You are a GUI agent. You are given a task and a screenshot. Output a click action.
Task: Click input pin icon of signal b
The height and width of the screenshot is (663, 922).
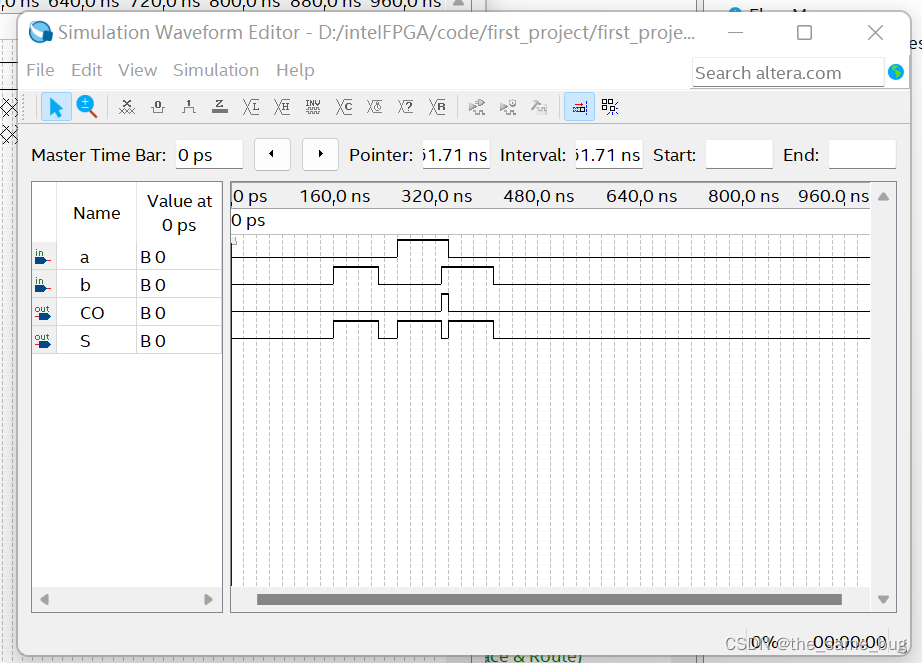(42, 285)
